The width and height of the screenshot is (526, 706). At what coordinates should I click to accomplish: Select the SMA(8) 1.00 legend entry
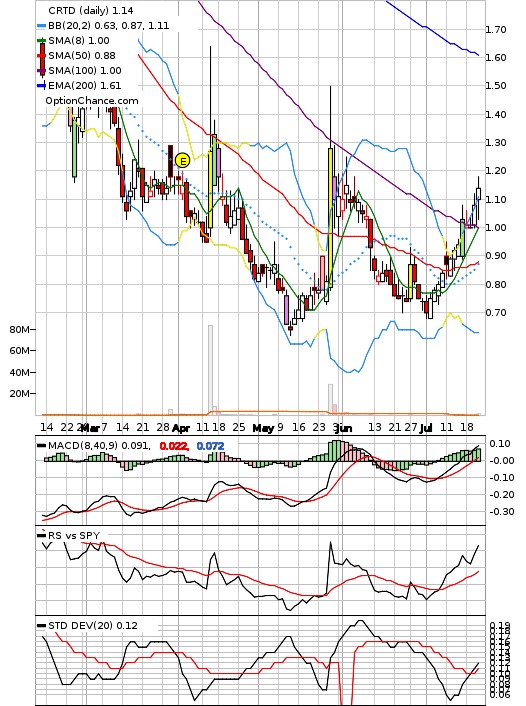coord(79,41)
